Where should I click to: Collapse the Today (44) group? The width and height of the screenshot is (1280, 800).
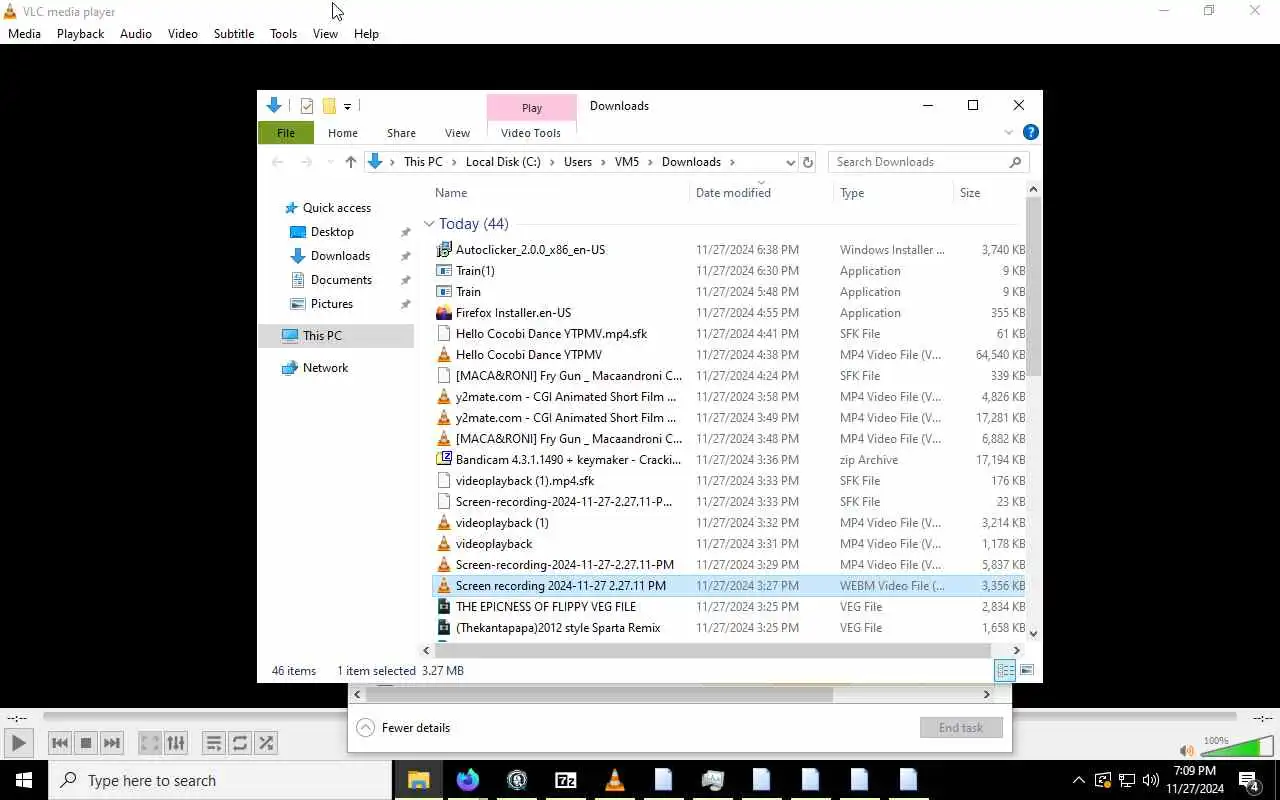[429, 224]
